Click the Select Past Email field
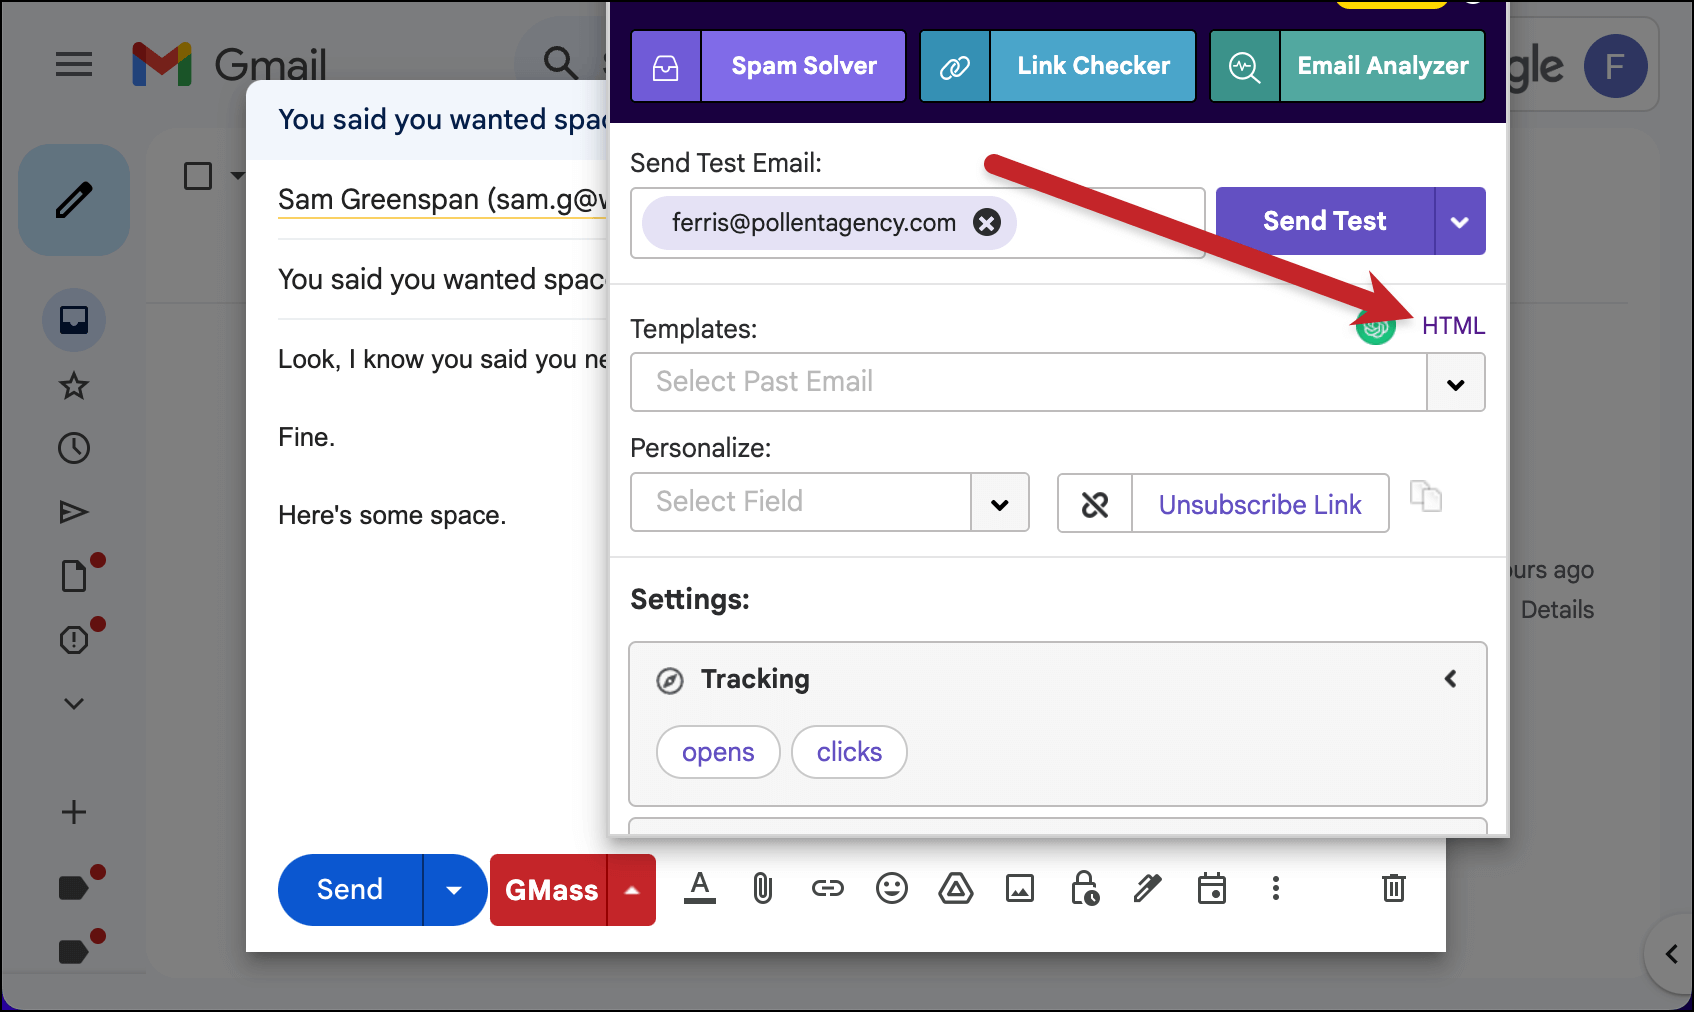The image size is (1694, 1012). coord(1028,382)
